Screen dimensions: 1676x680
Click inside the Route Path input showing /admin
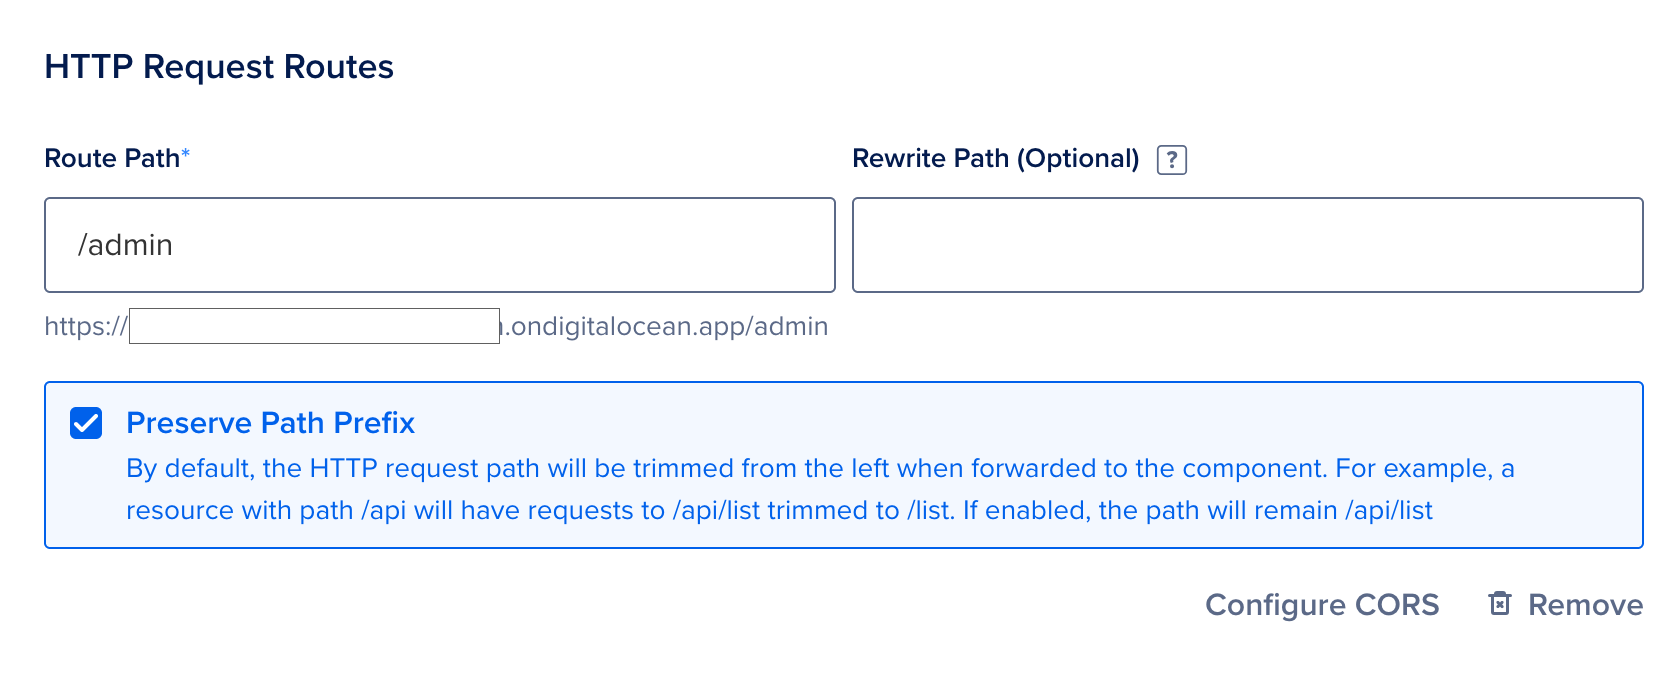(440, 244)
